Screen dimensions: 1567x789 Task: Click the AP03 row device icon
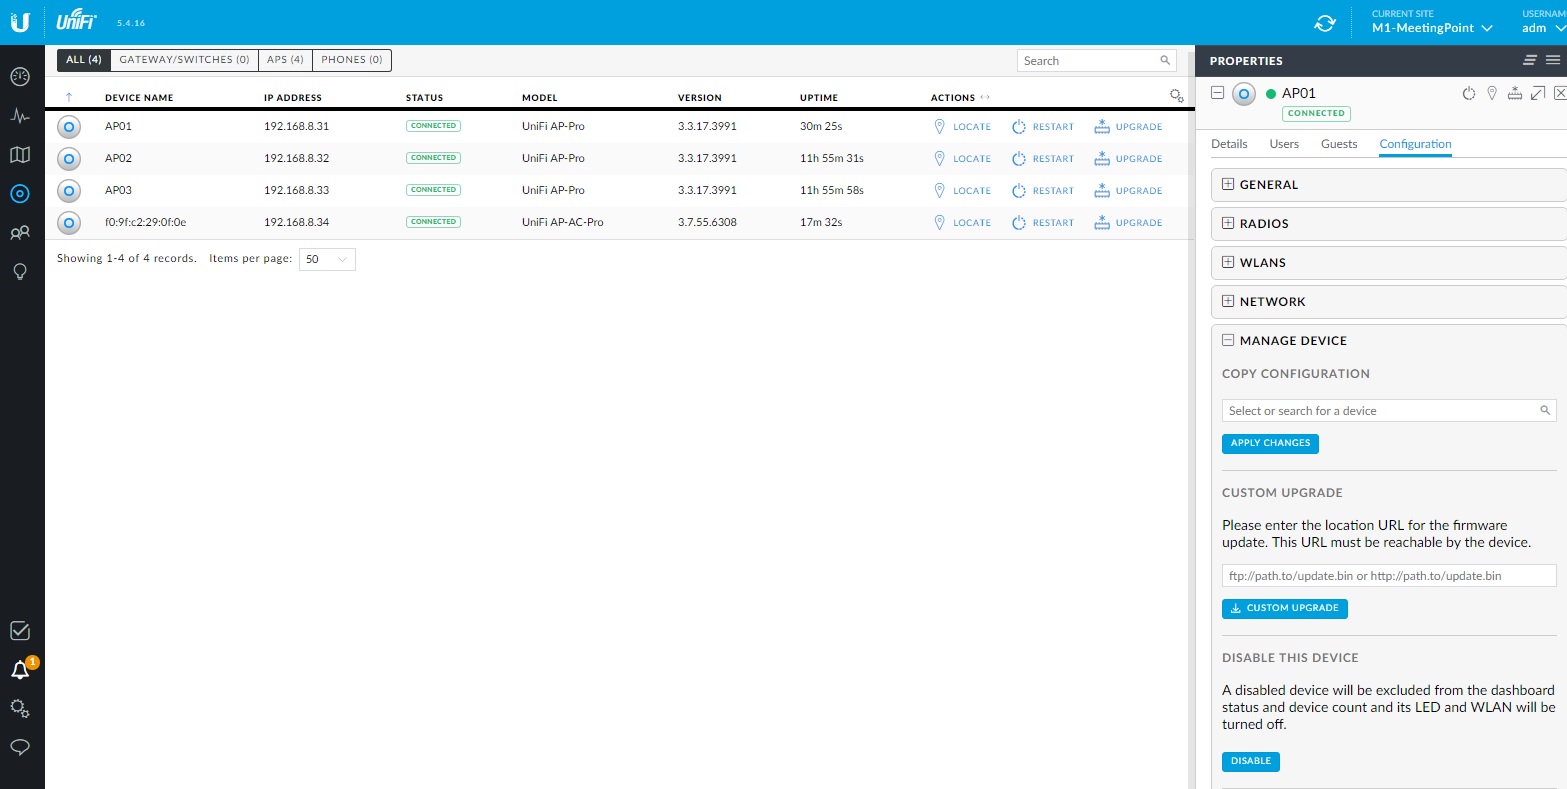coord(69,191)
